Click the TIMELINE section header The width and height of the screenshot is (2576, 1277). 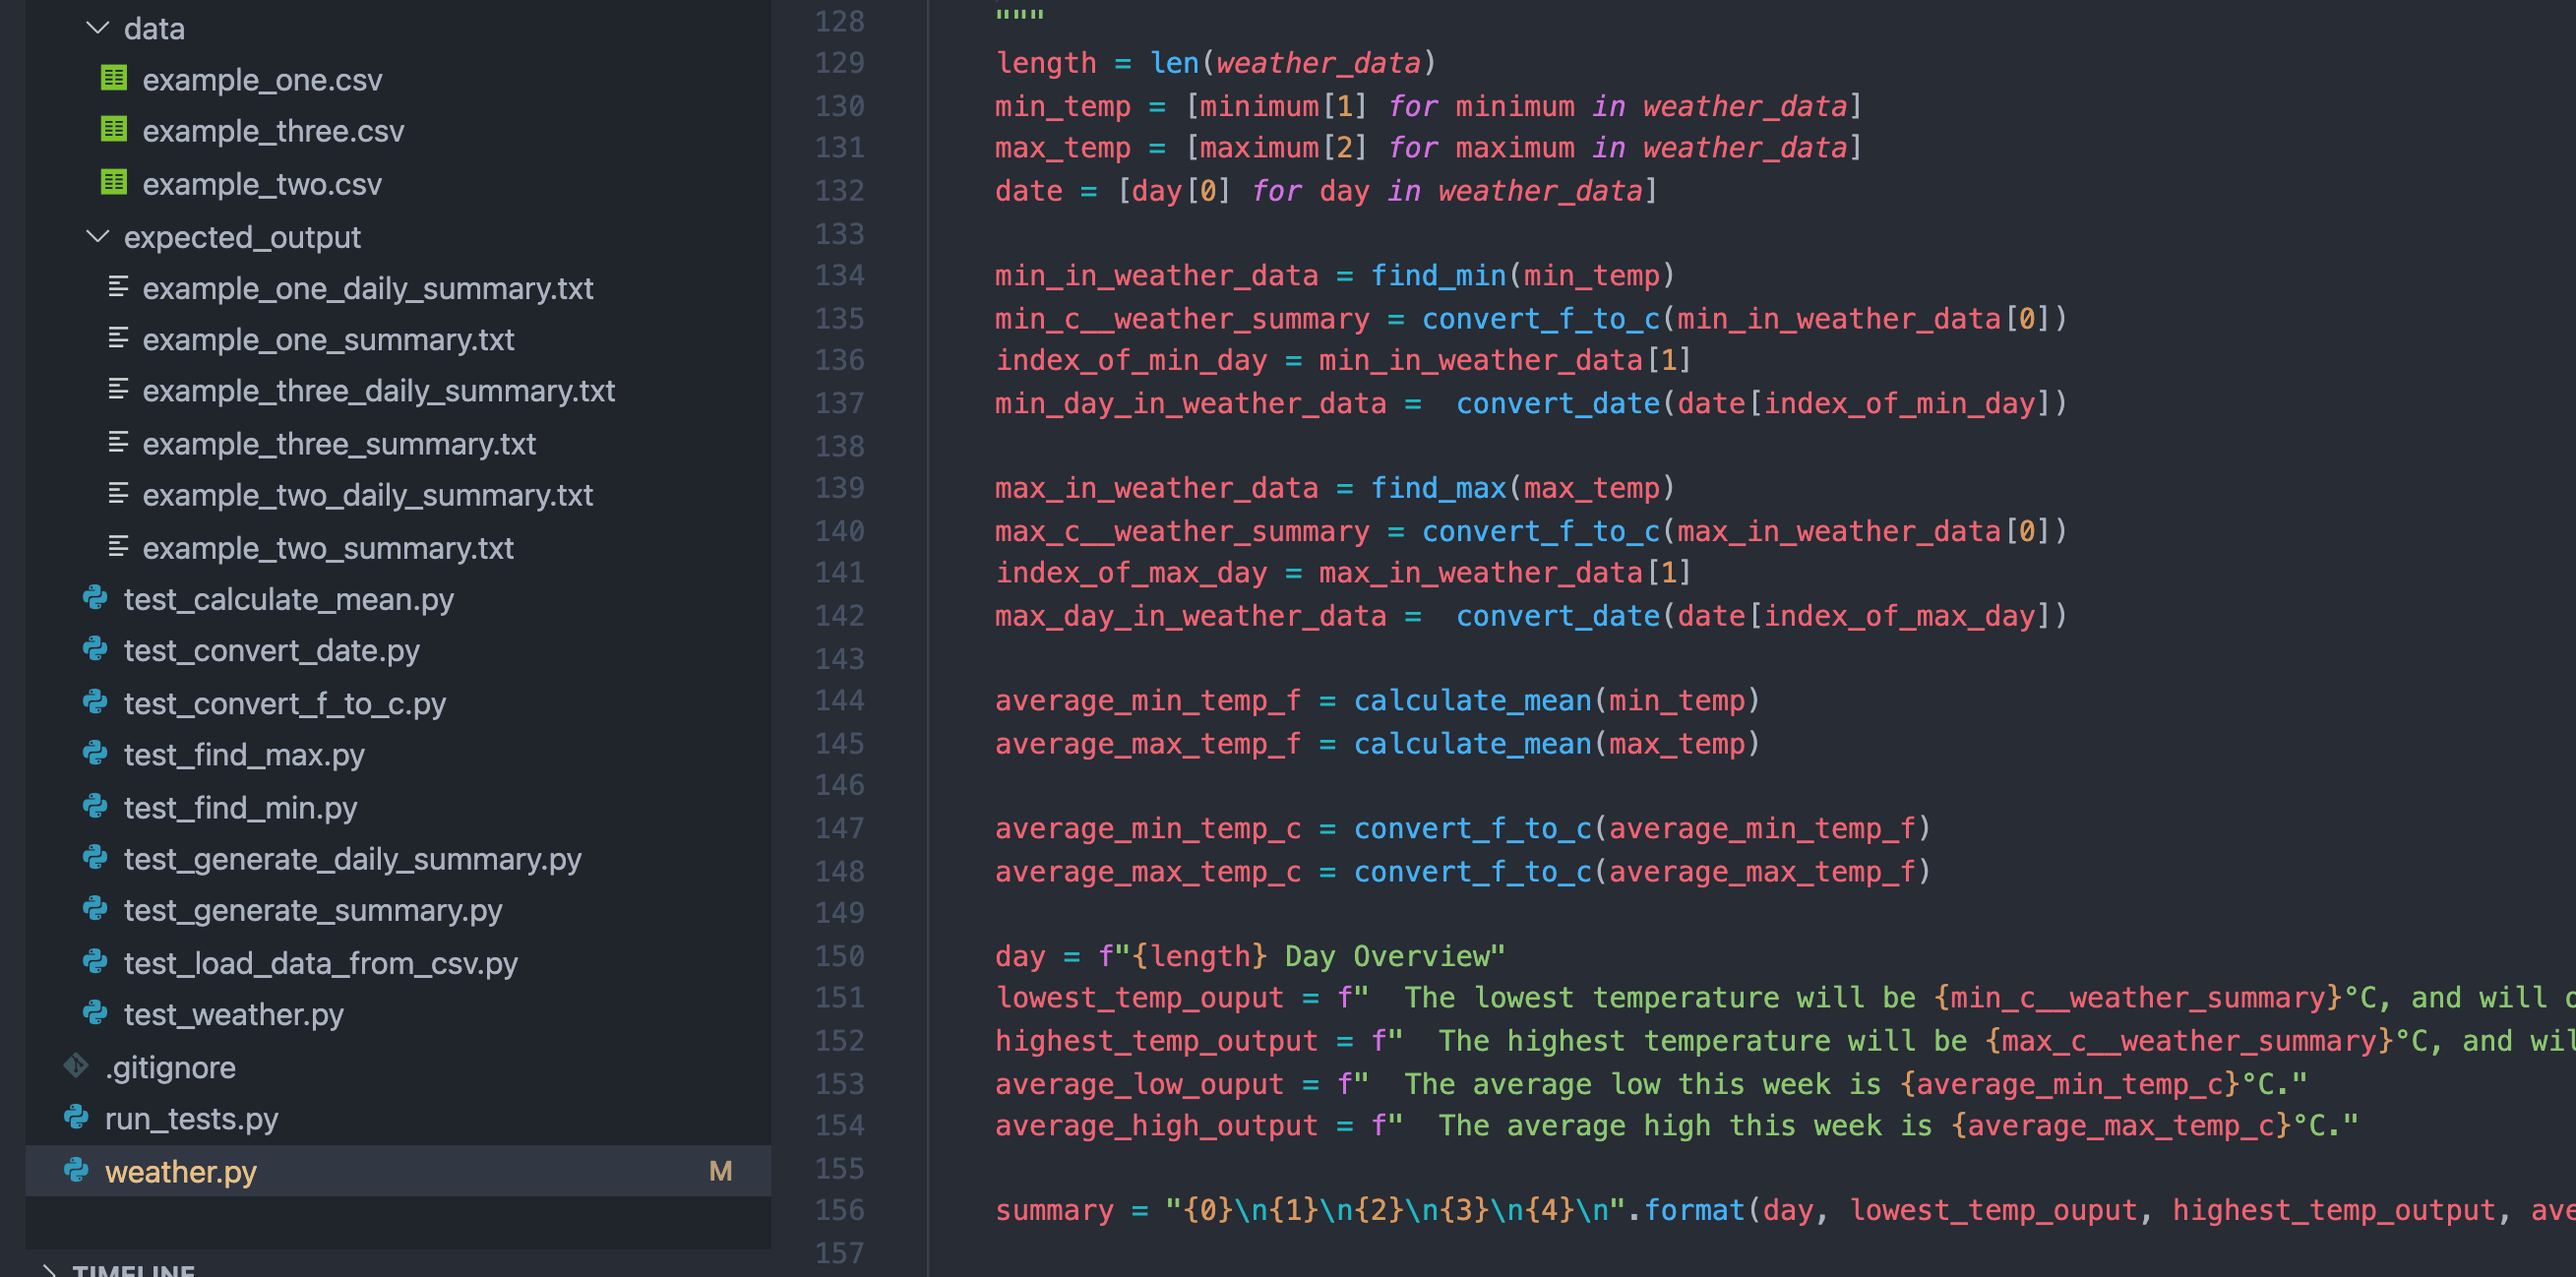[134, 1270]
